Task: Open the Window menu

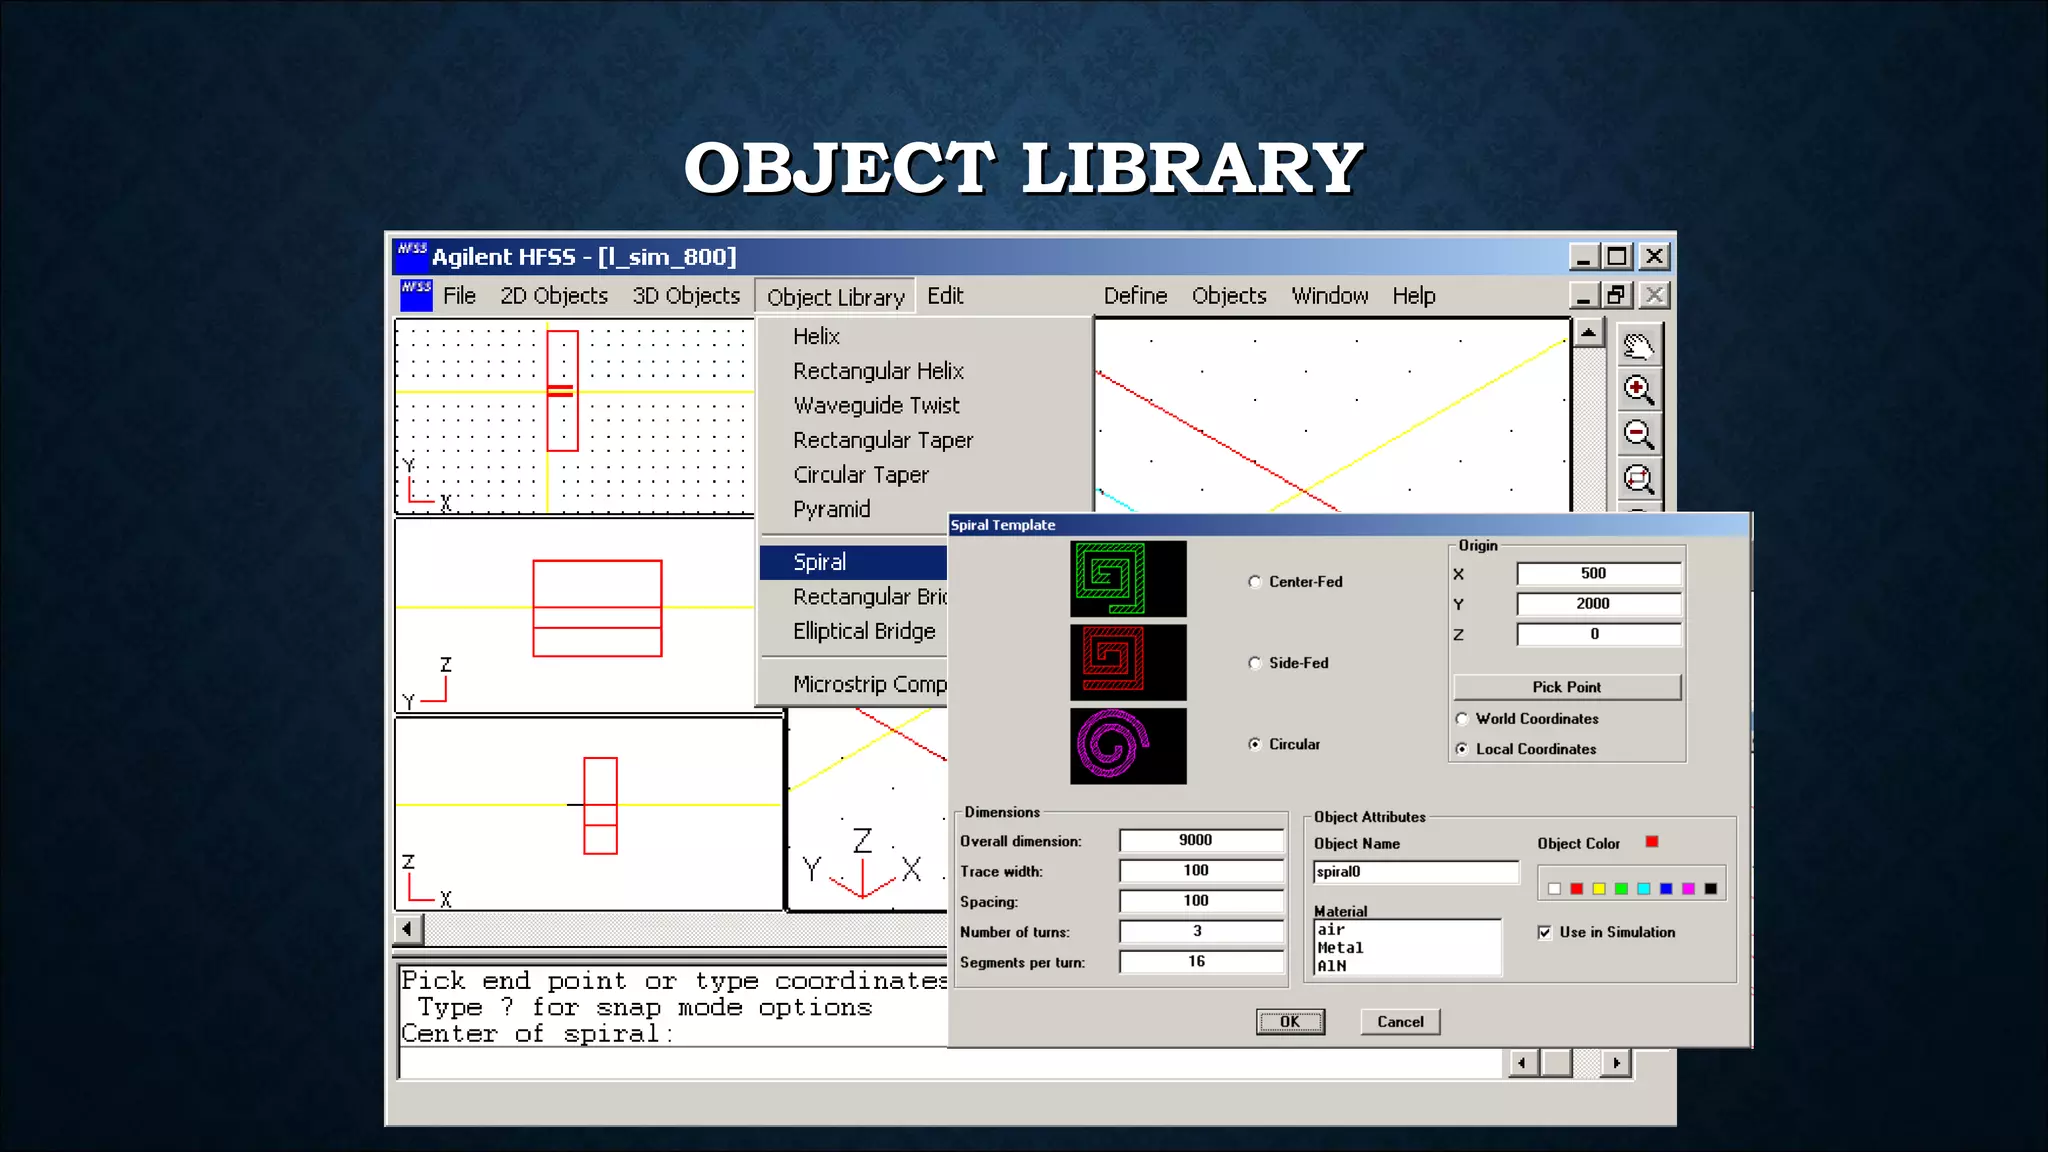Action: click(x=1330, y=296)
